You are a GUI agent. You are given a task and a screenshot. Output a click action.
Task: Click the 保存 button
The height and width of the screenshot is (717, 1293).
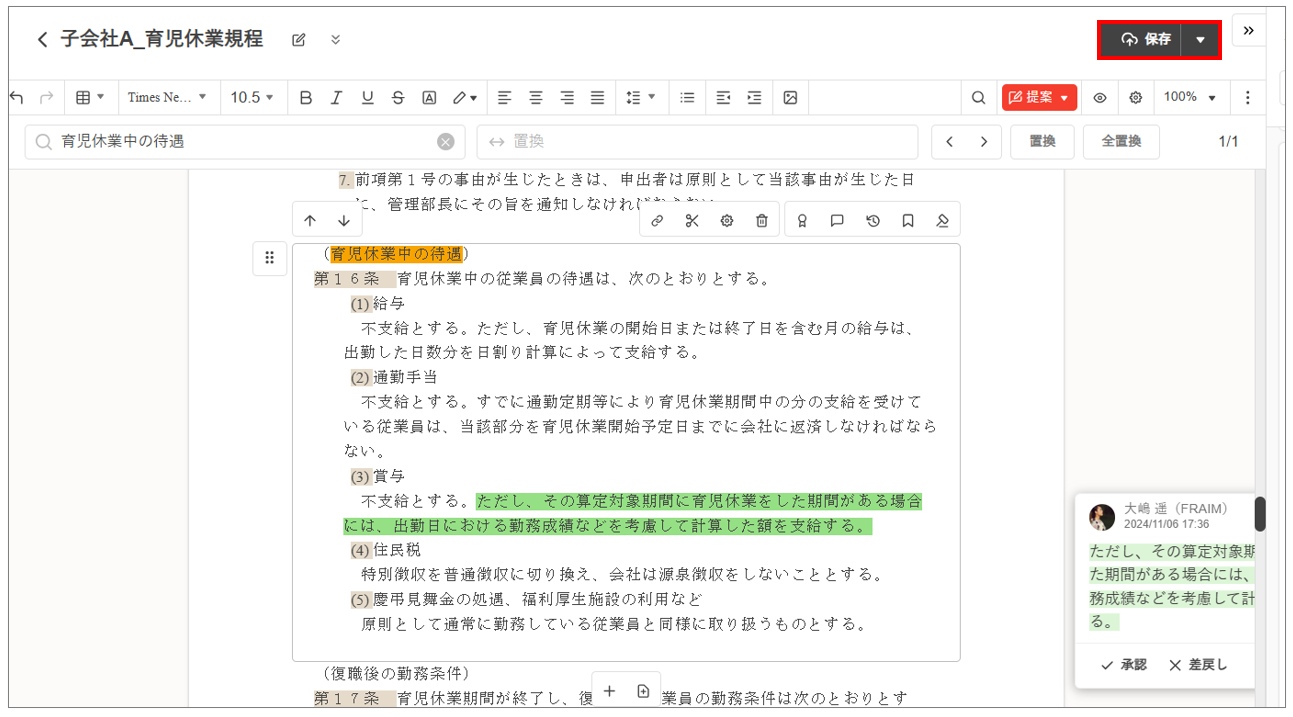coord(1146,39)
